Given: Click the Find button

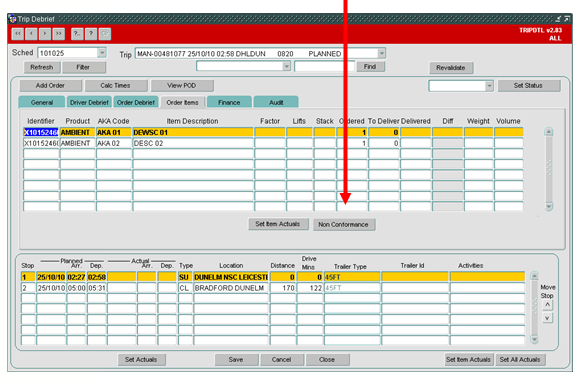Looking at the screenshot, I should tap(370, 67).
